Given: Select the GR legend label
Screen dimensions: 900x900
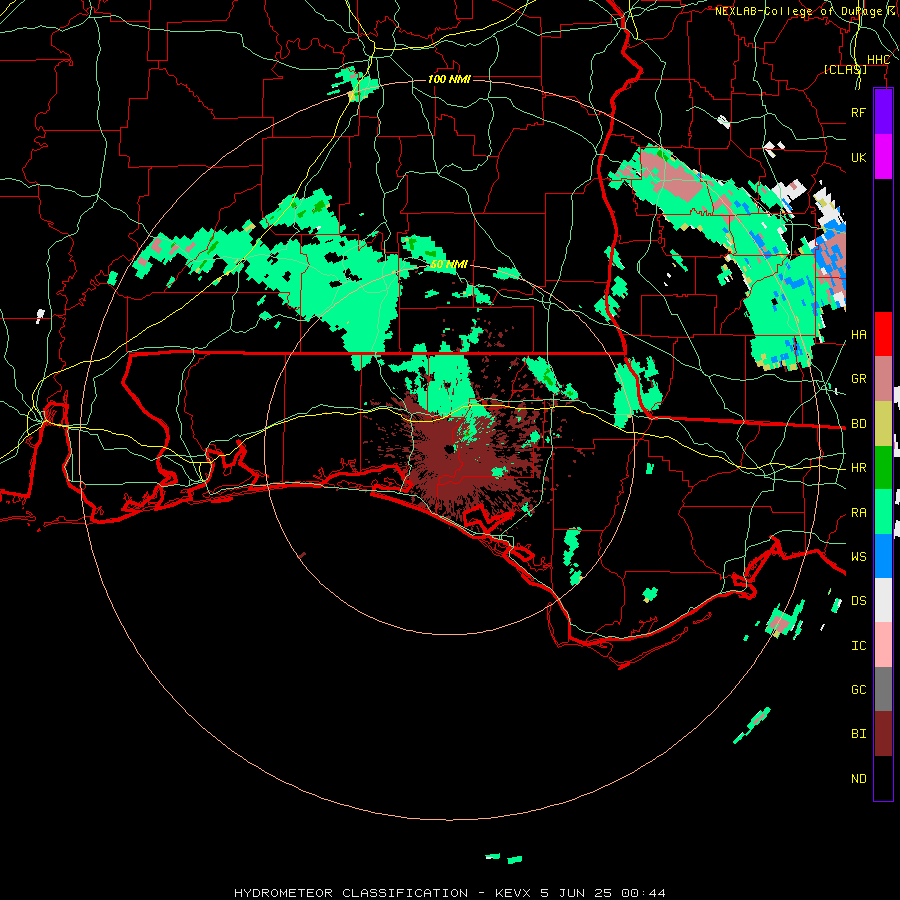Looking at the screenshot, I should [858, 379].
